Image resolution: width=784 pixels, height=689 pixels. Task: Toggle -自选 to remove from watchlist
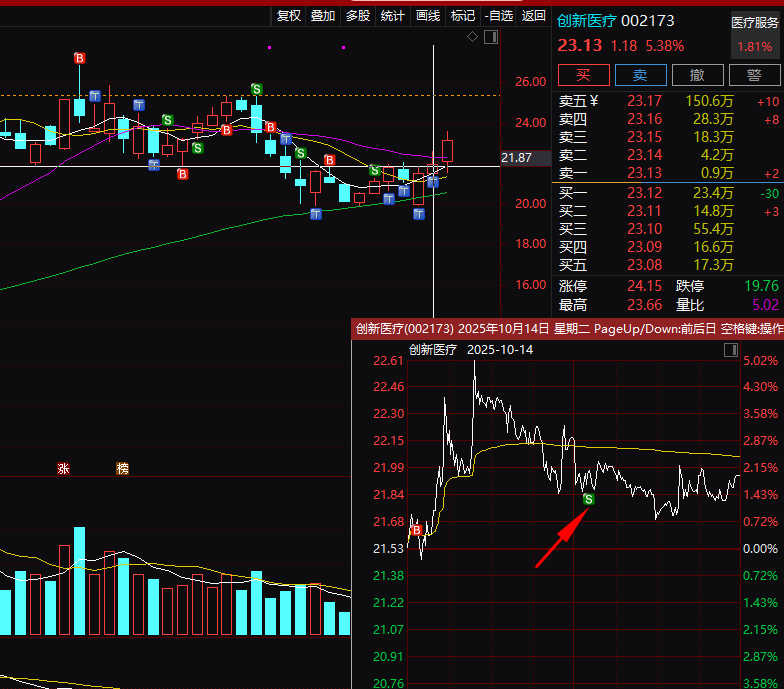coord(498,16)
